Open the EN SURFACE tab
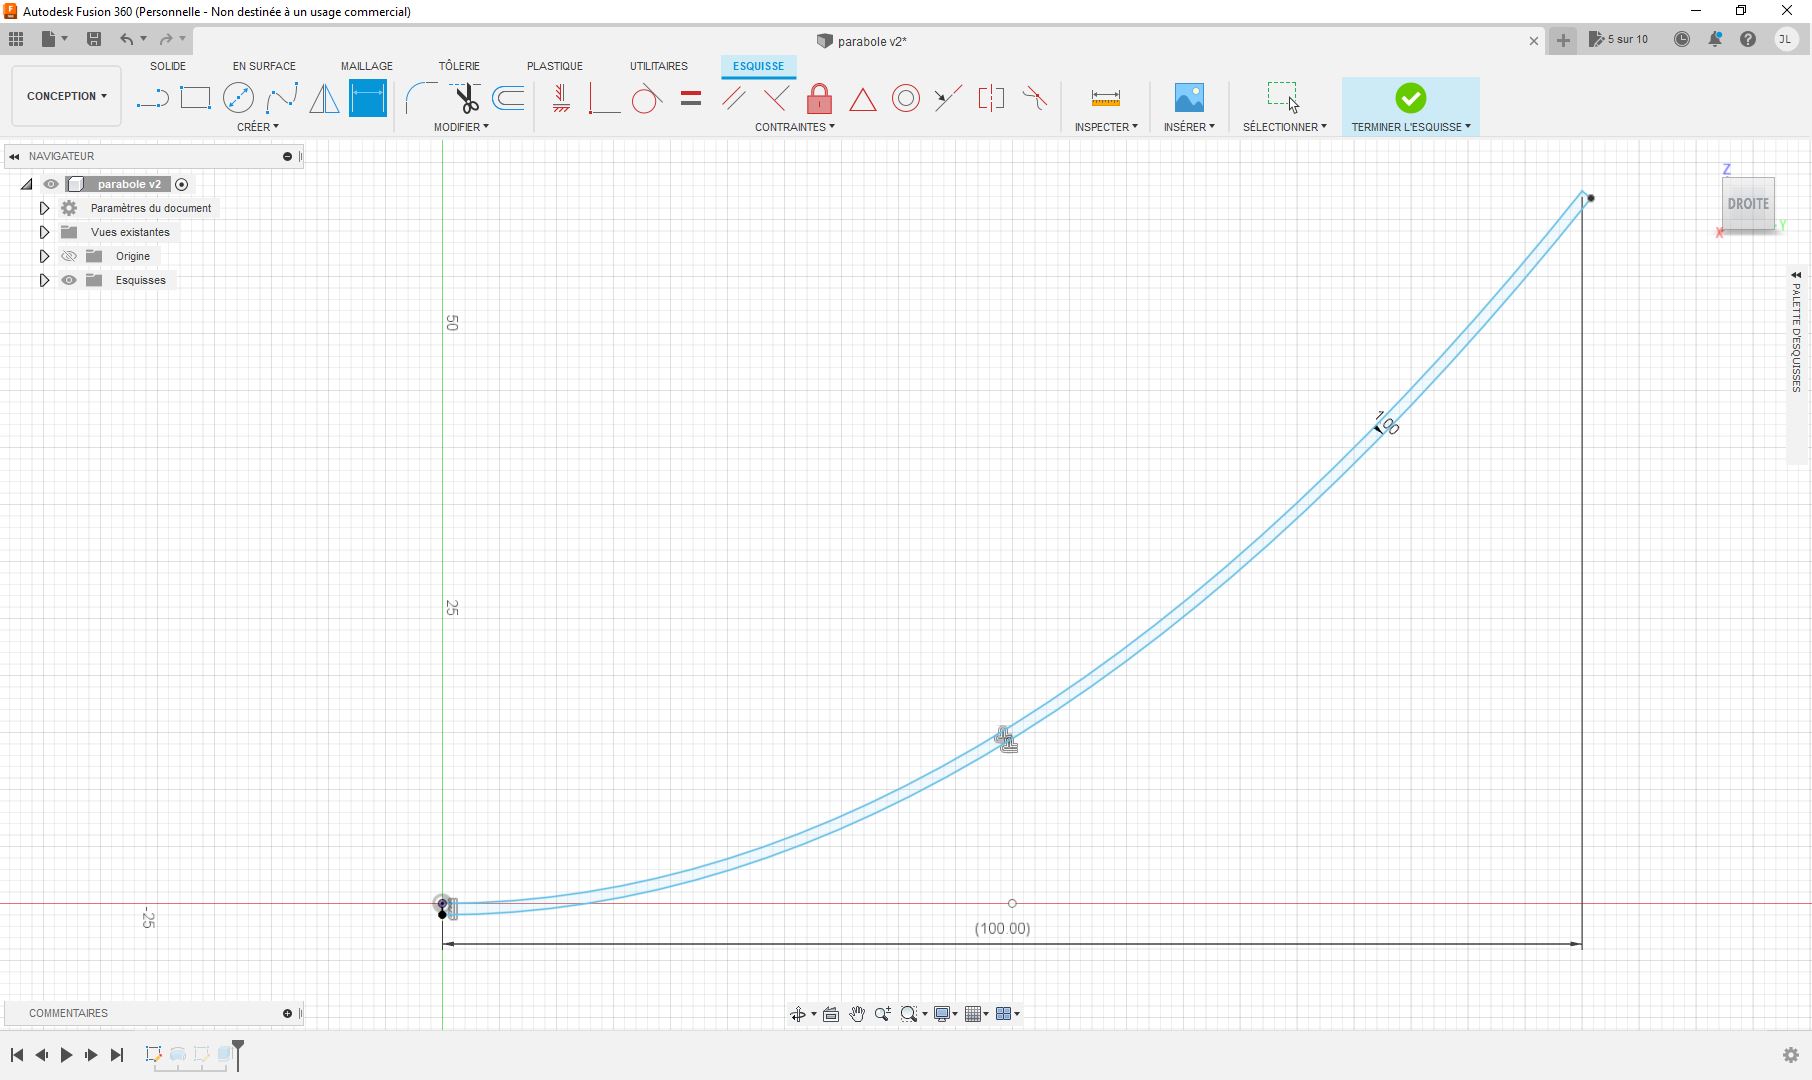This screenshot has height=1080, width=1812. pyautogui.click(x=264, y=66)
